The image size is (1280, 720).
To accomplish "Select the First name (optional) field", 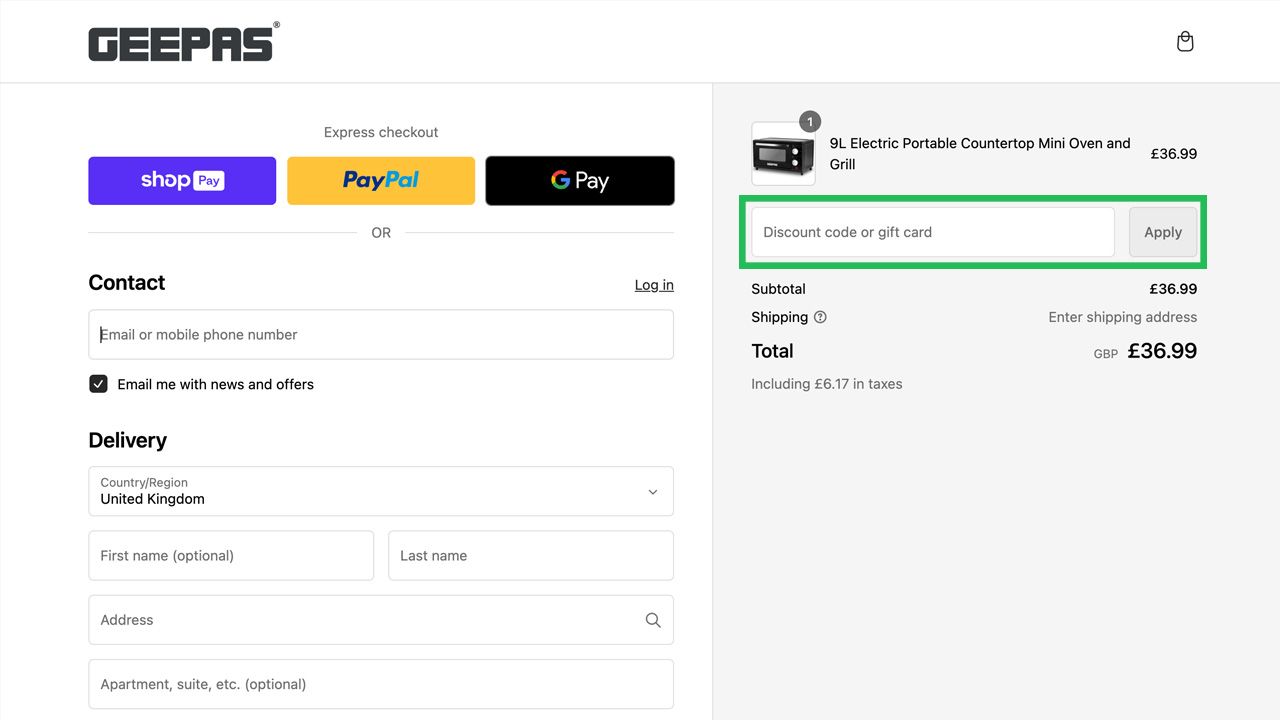I will 231,555.
